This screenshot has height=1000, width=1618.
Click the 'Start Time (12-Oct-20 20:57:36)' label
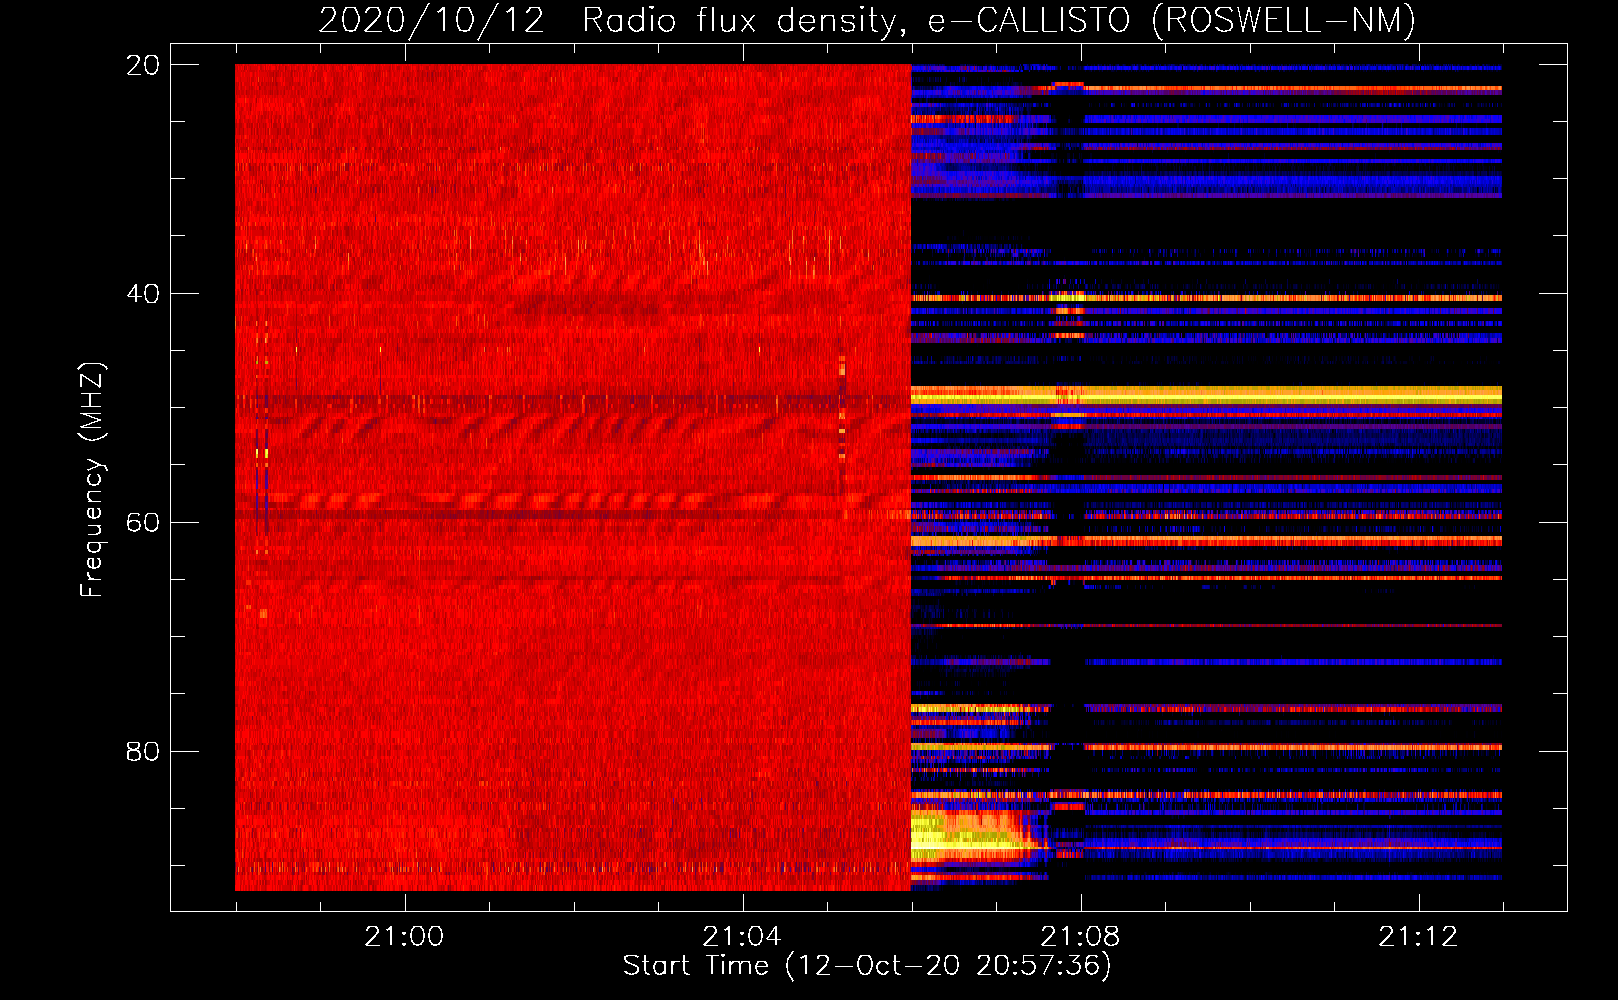[x=867, y=966]
